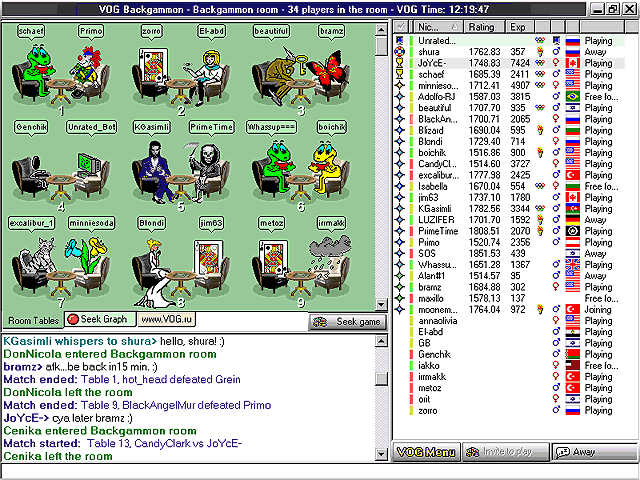Click irmakk's rain cloud avatar at table 9

330,255
